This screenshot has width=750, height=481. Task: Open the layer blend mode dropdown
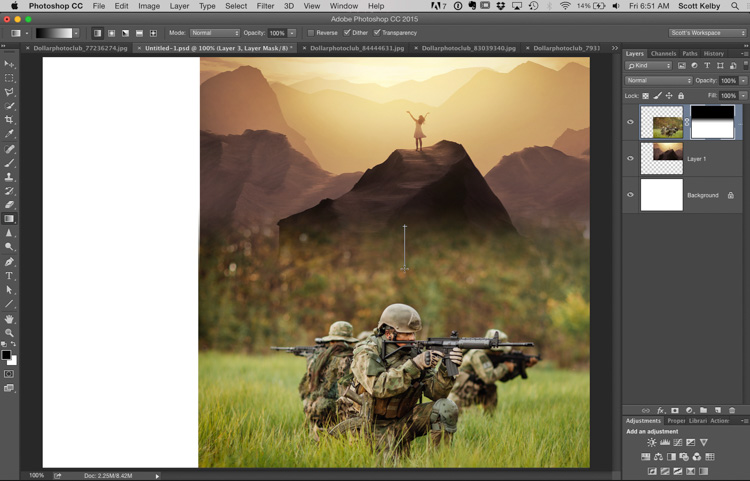click(658, 80)
